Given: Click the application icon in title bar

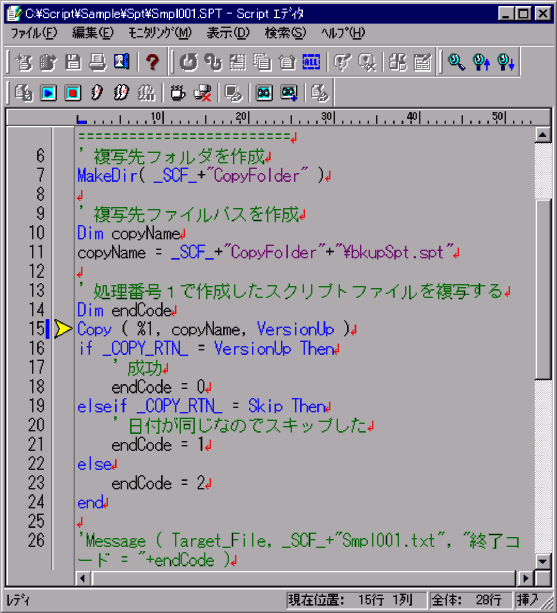Looking at the screenshot, I should tap(15, 14).
